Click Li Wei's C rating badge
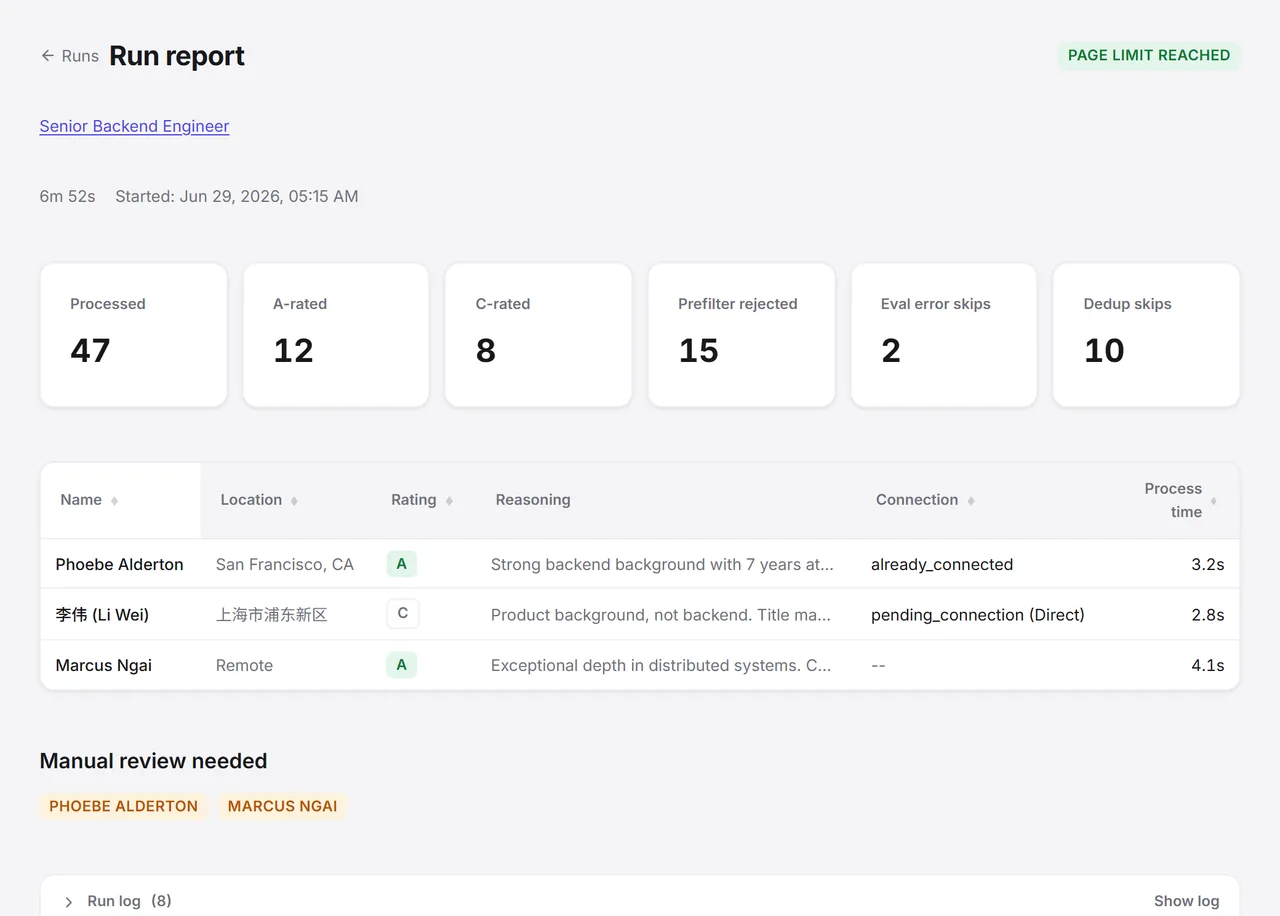Screen dimensions: 1280x916 click(x=403, y=614)
